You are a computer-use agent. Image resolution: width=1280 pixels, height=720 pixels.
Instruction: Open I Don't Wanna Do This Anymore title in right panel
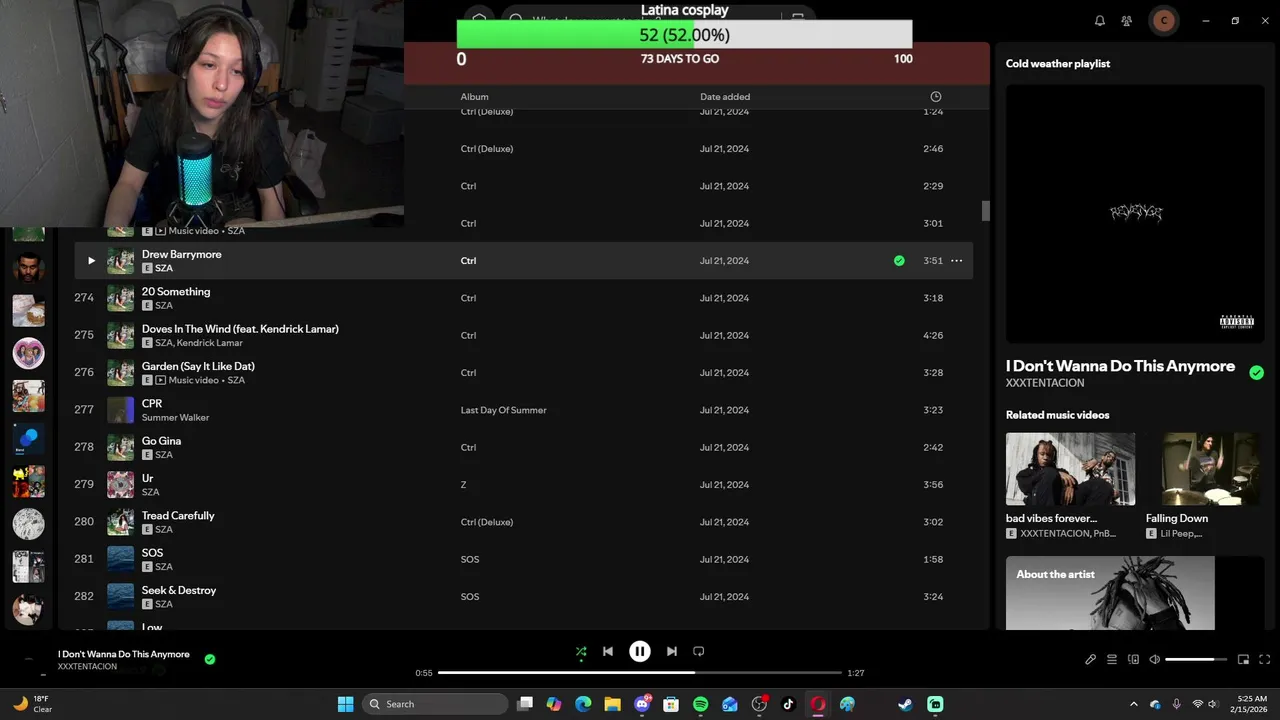tap(1120, 366)
